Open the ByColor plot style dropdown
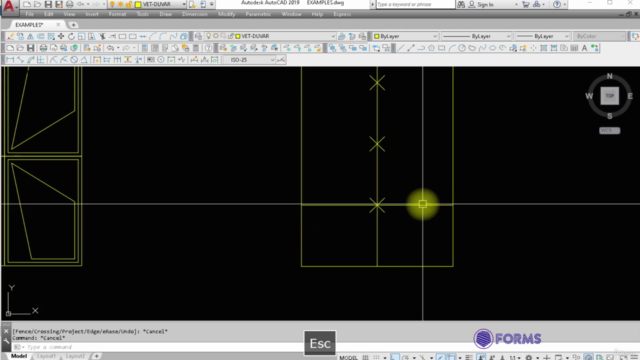 point(599,36)
